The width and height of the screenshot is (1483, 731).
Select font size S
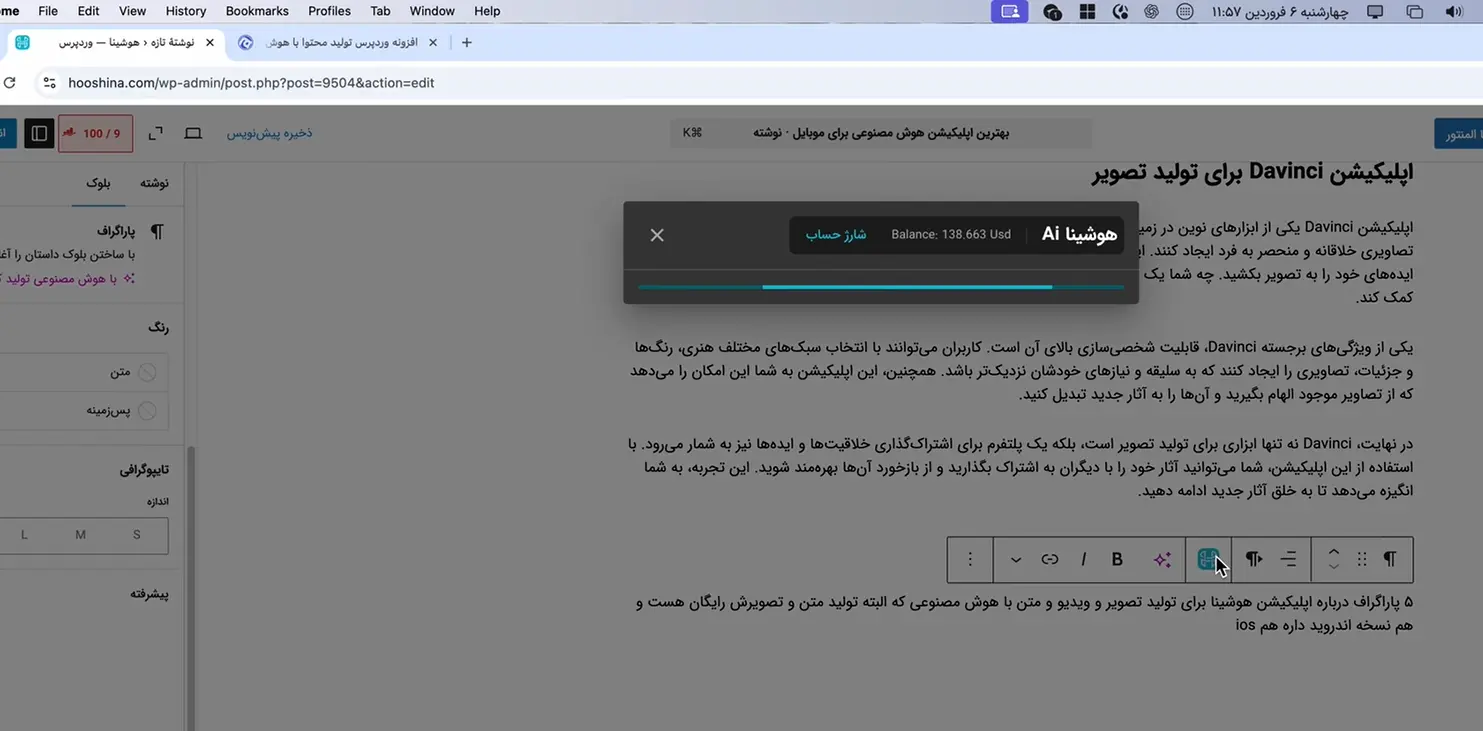tap(137, 535)
